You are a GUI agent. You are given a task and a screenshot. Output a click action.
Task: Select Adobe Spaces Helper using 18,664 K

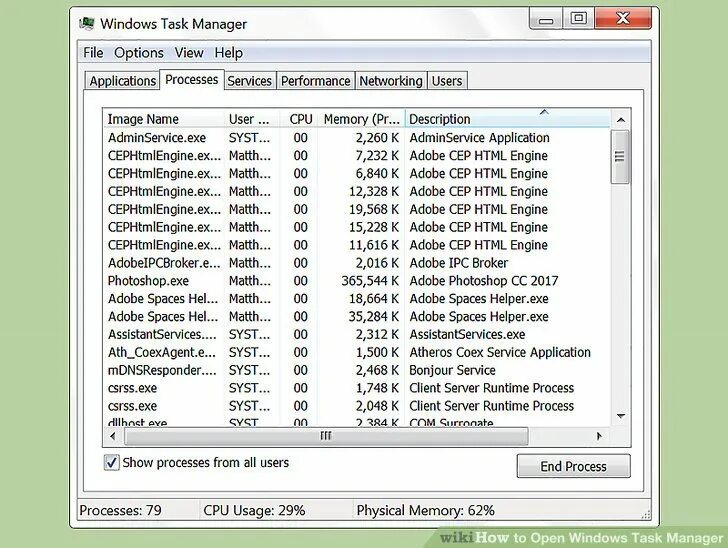click(x=356, y=299)
